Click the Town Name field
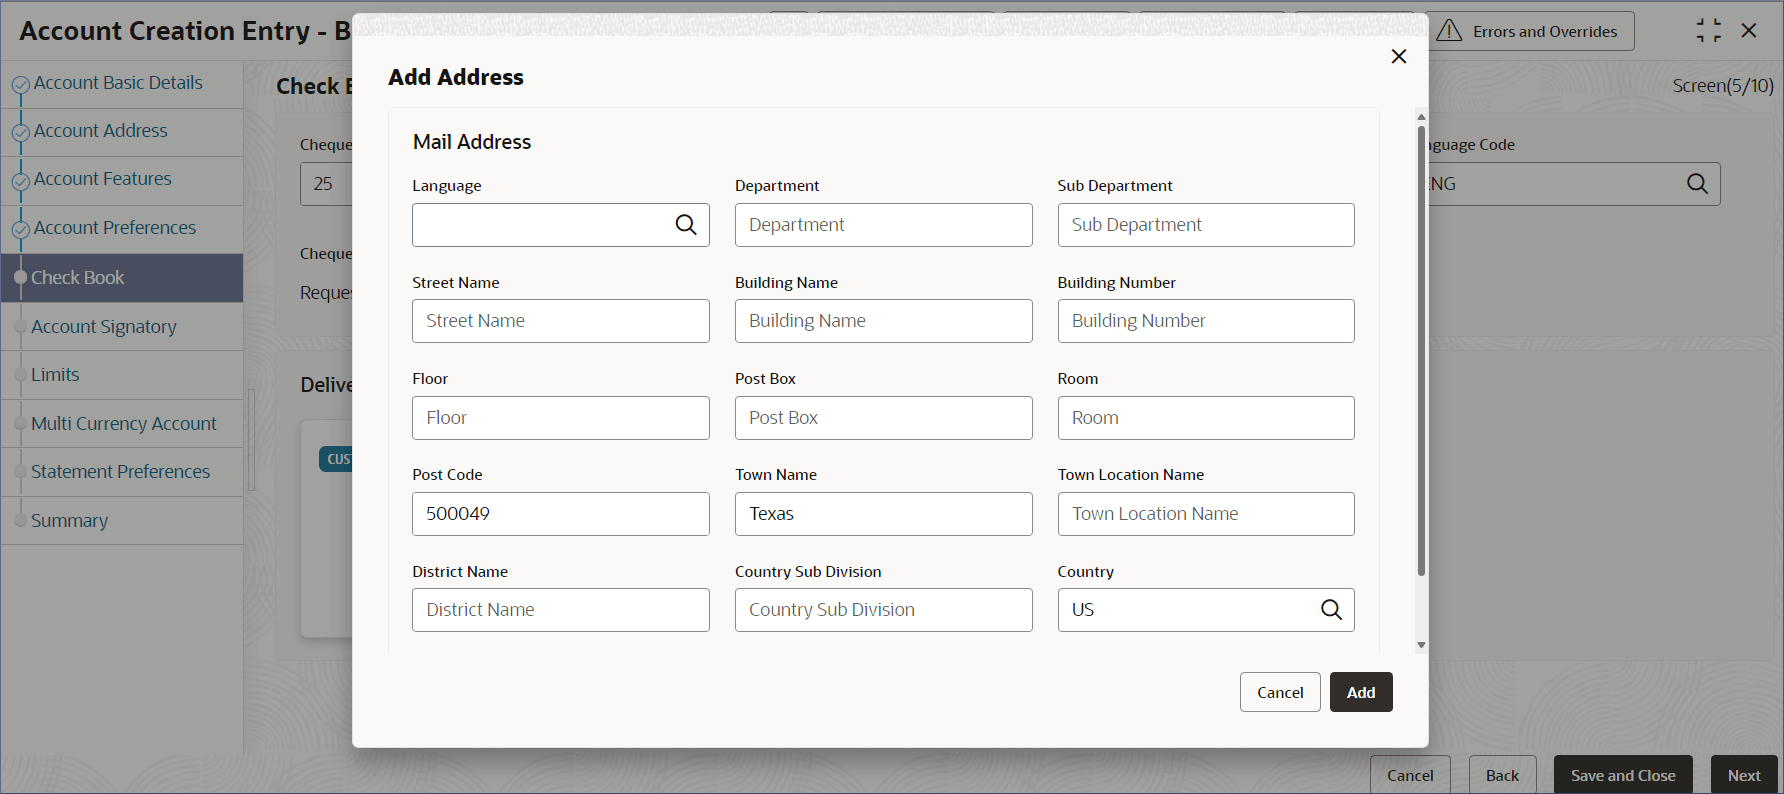 883,514
